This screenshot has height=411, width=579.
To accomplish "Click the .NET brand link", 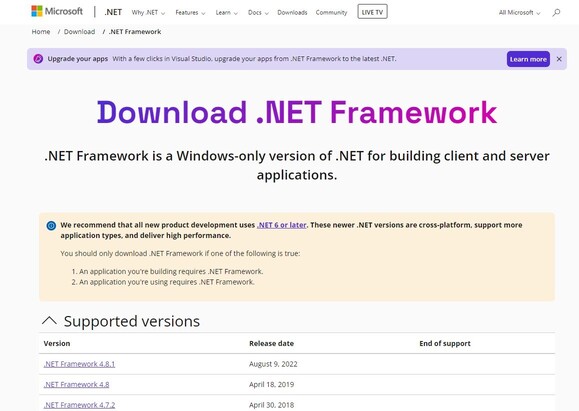I will coord(113,12).
